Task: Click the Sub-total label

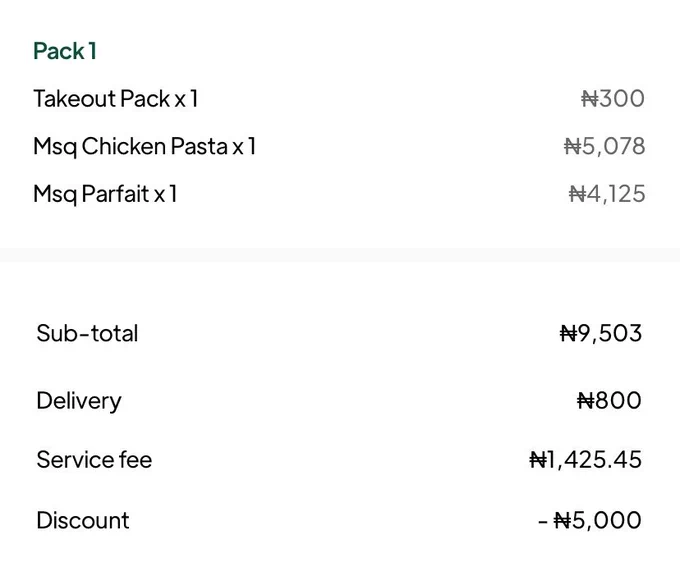Action: pyautogui.click(x=87, y=333)
